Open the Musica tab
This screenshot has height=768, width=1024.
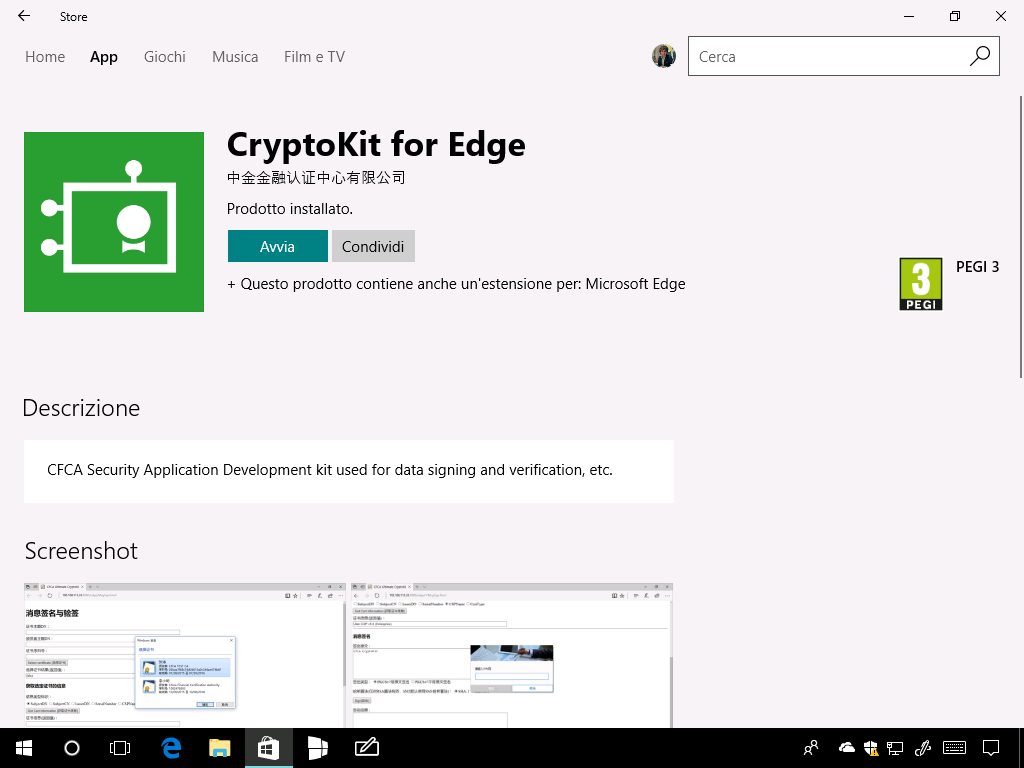pos(235,57)
